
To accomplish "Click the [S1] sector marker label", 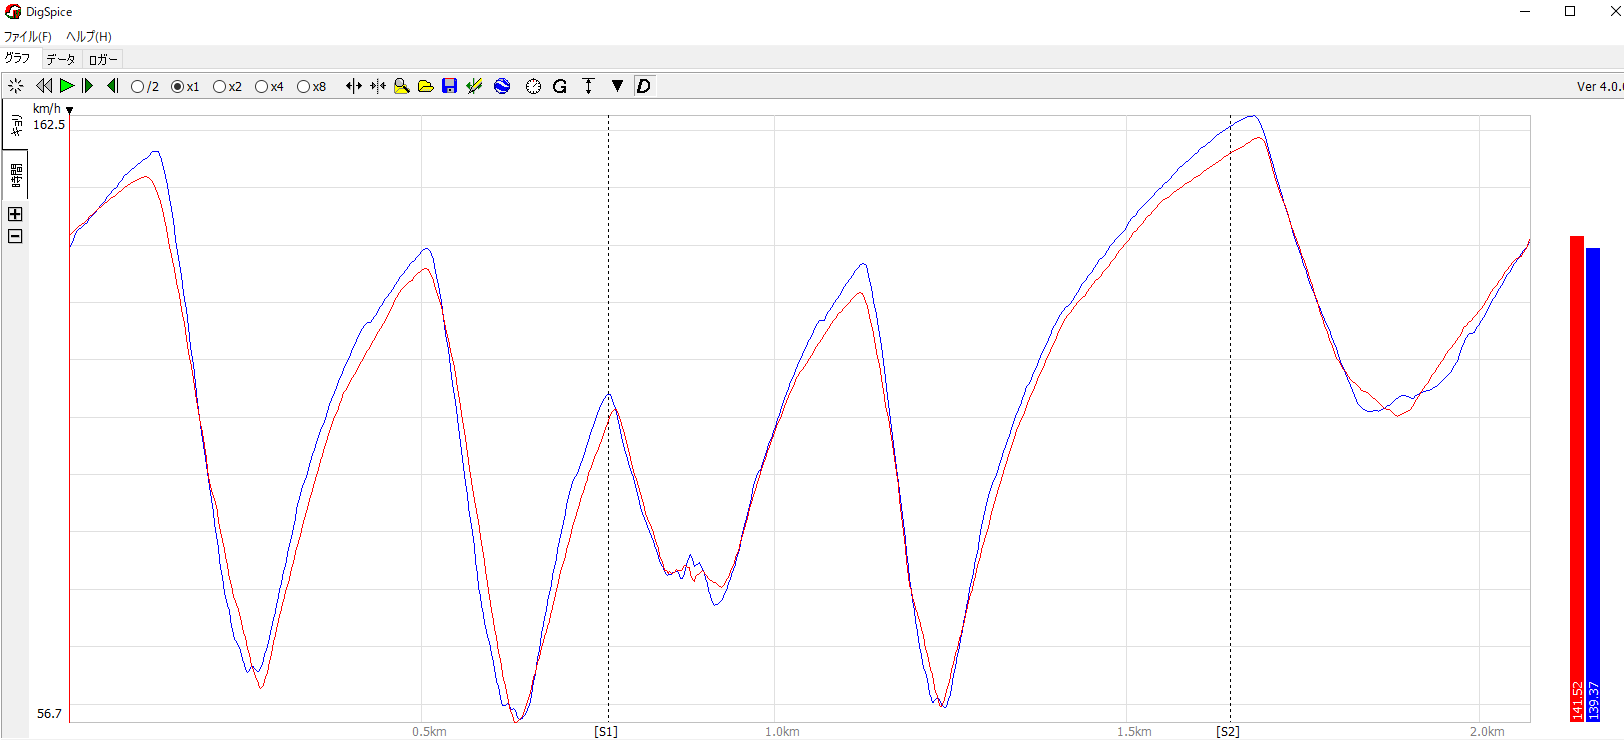I will coord(606,731).
